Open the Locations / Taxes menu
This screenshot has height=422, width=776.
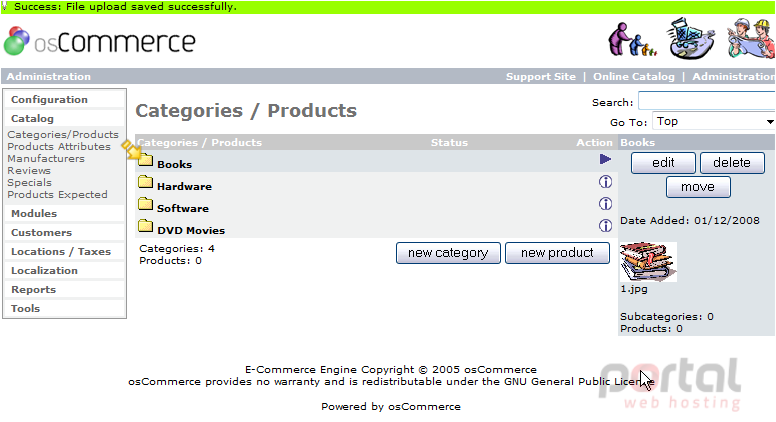pos(64,251)
